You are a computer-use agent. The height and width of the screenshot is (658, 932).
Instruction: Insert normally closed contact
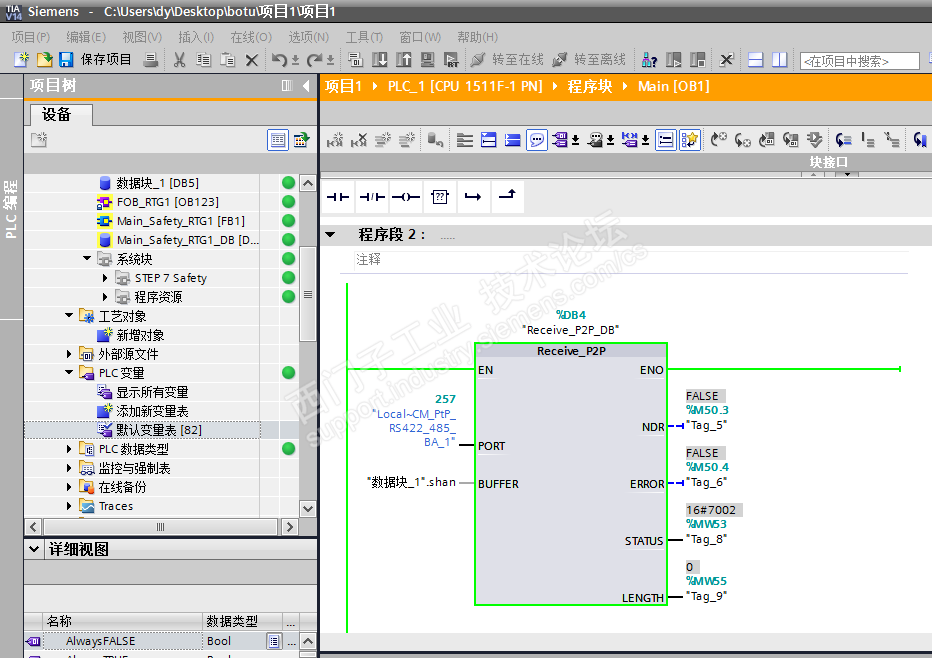coord(372,197)
